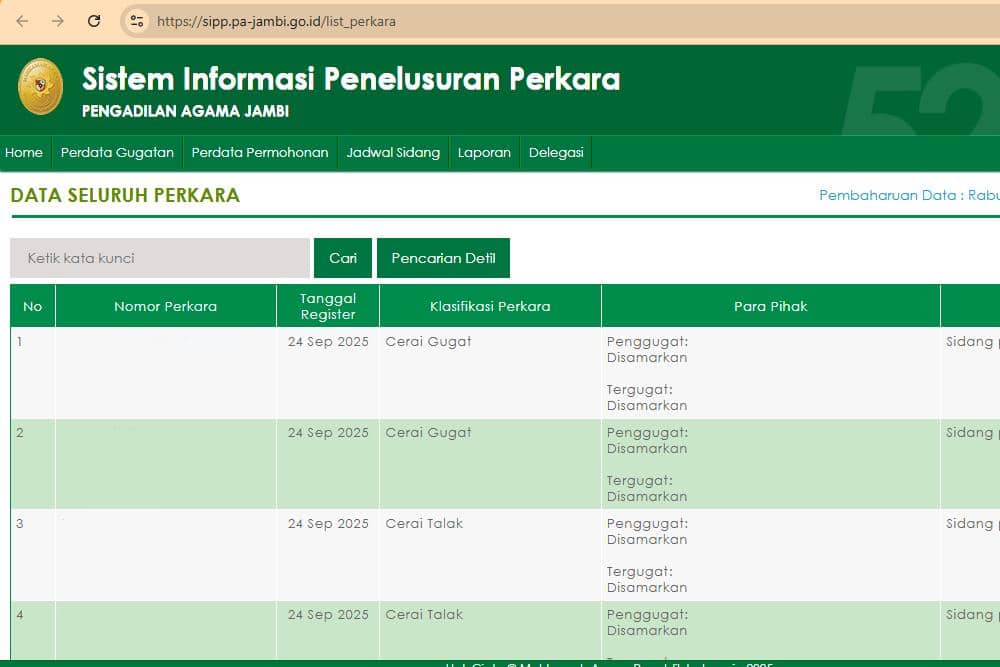Click inside the keyword search field
The width and height of the screenshot is (1000, 667).
click(160, 257)
